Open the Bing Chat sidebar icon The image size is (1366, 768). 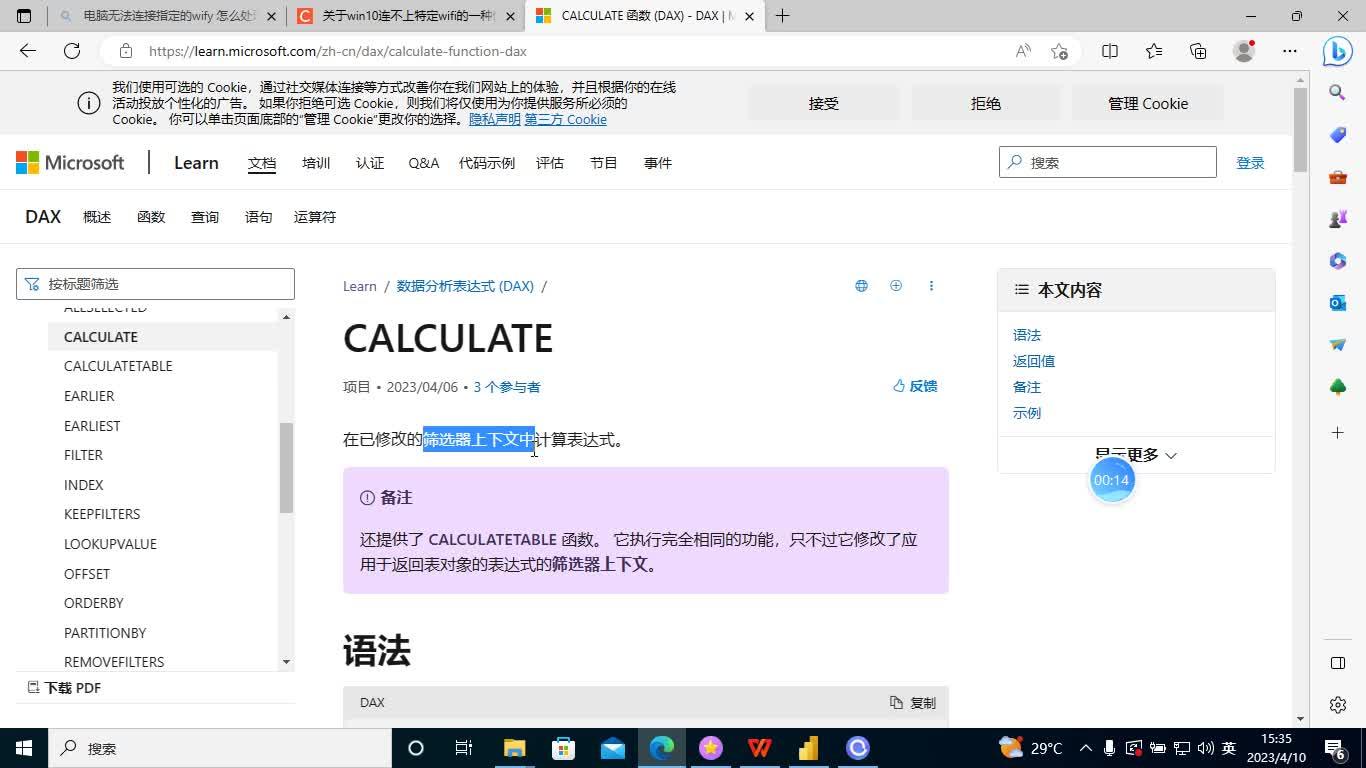tap(1338, 51)
